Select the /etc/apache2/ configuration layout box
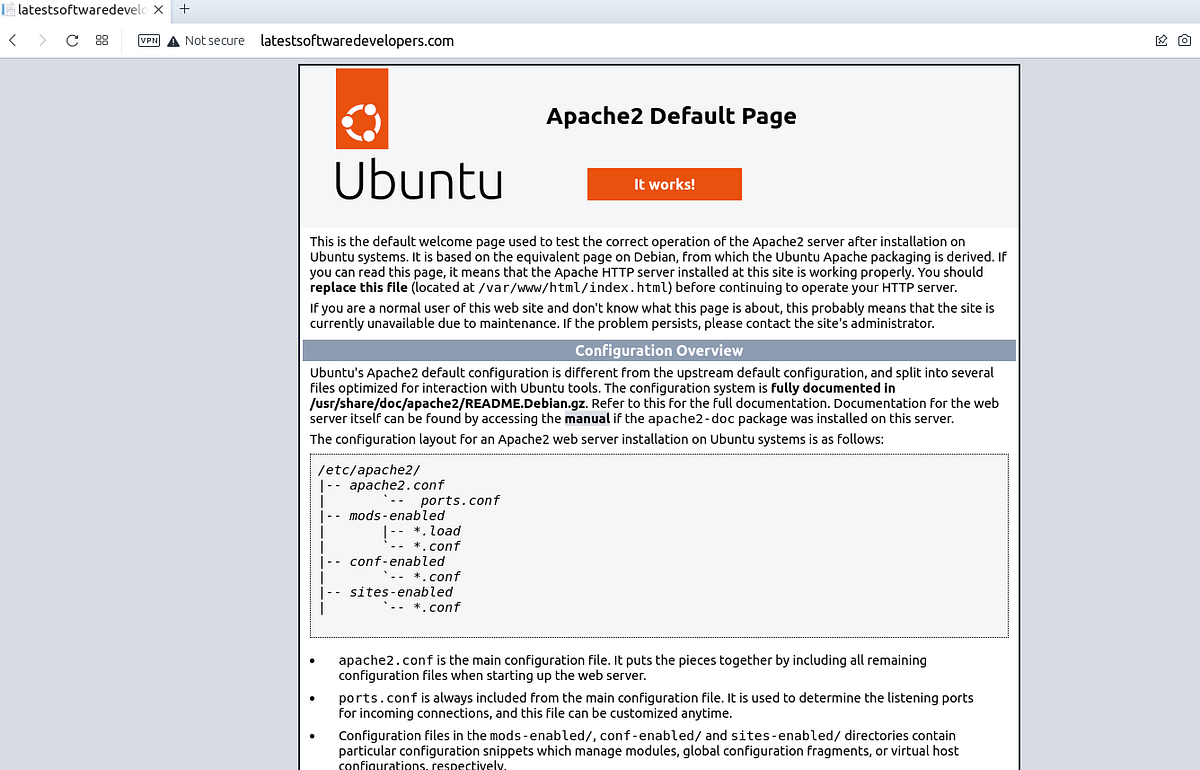 pos(659,545)
